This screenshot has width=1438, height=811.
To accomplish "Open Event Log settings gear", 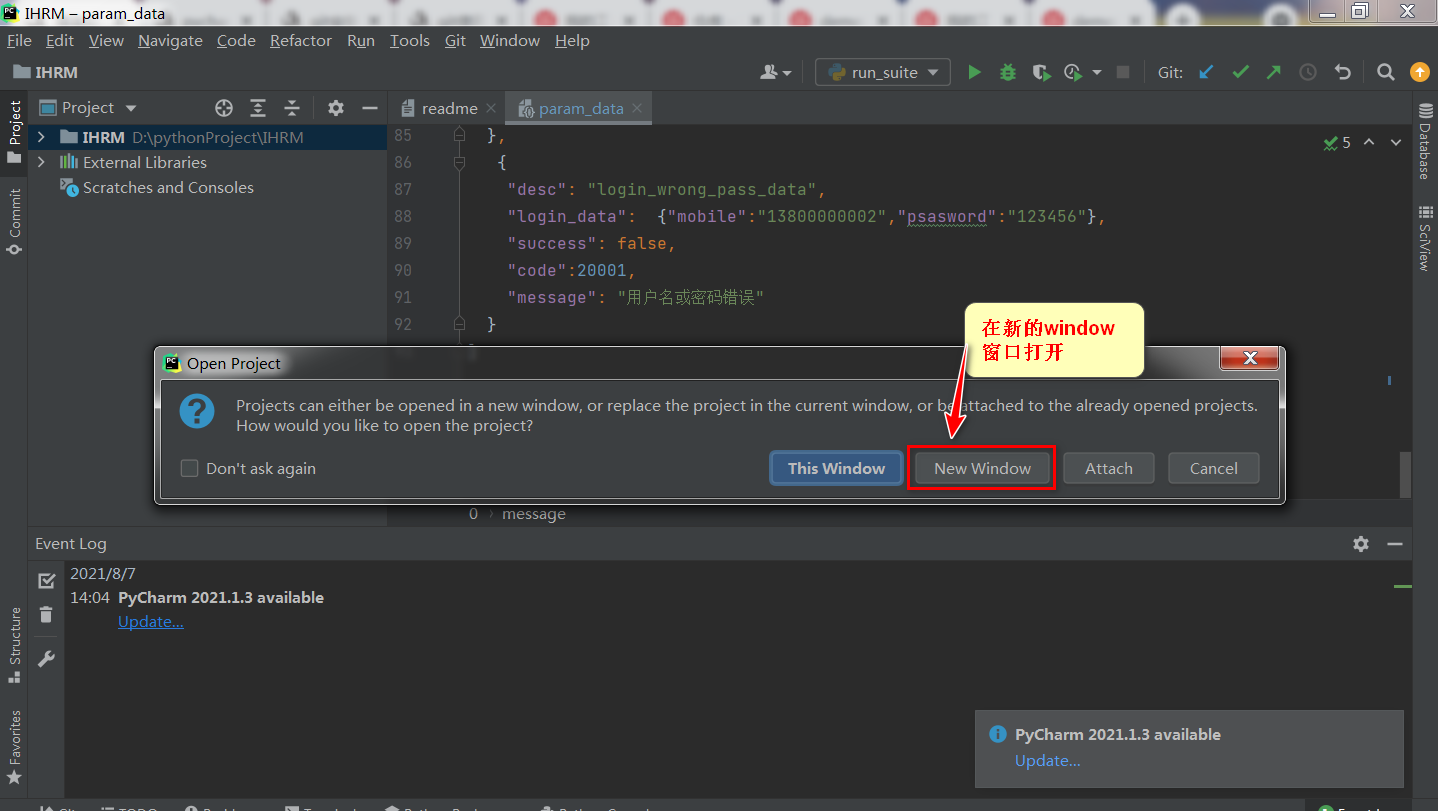I will pos(1361,544).
